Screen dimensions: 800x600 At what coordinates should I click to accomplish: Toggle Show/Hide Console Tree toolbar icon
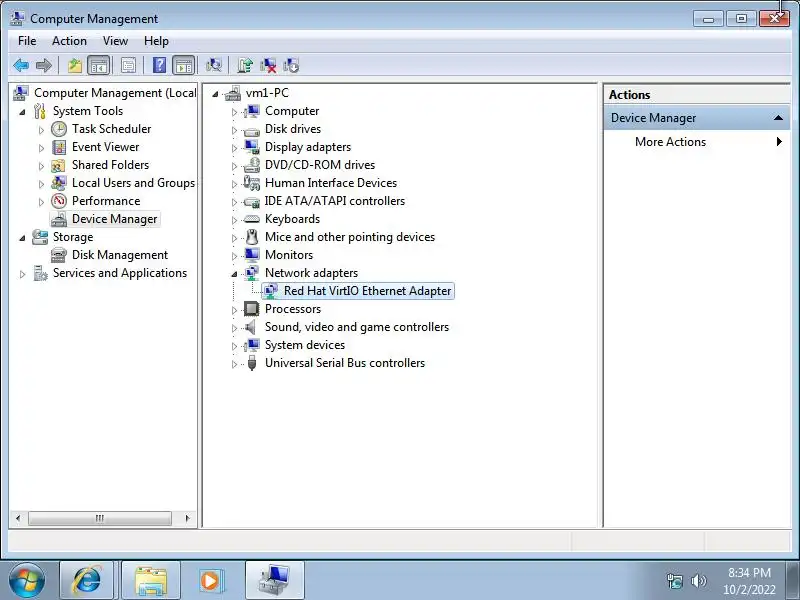coord(98,65)
